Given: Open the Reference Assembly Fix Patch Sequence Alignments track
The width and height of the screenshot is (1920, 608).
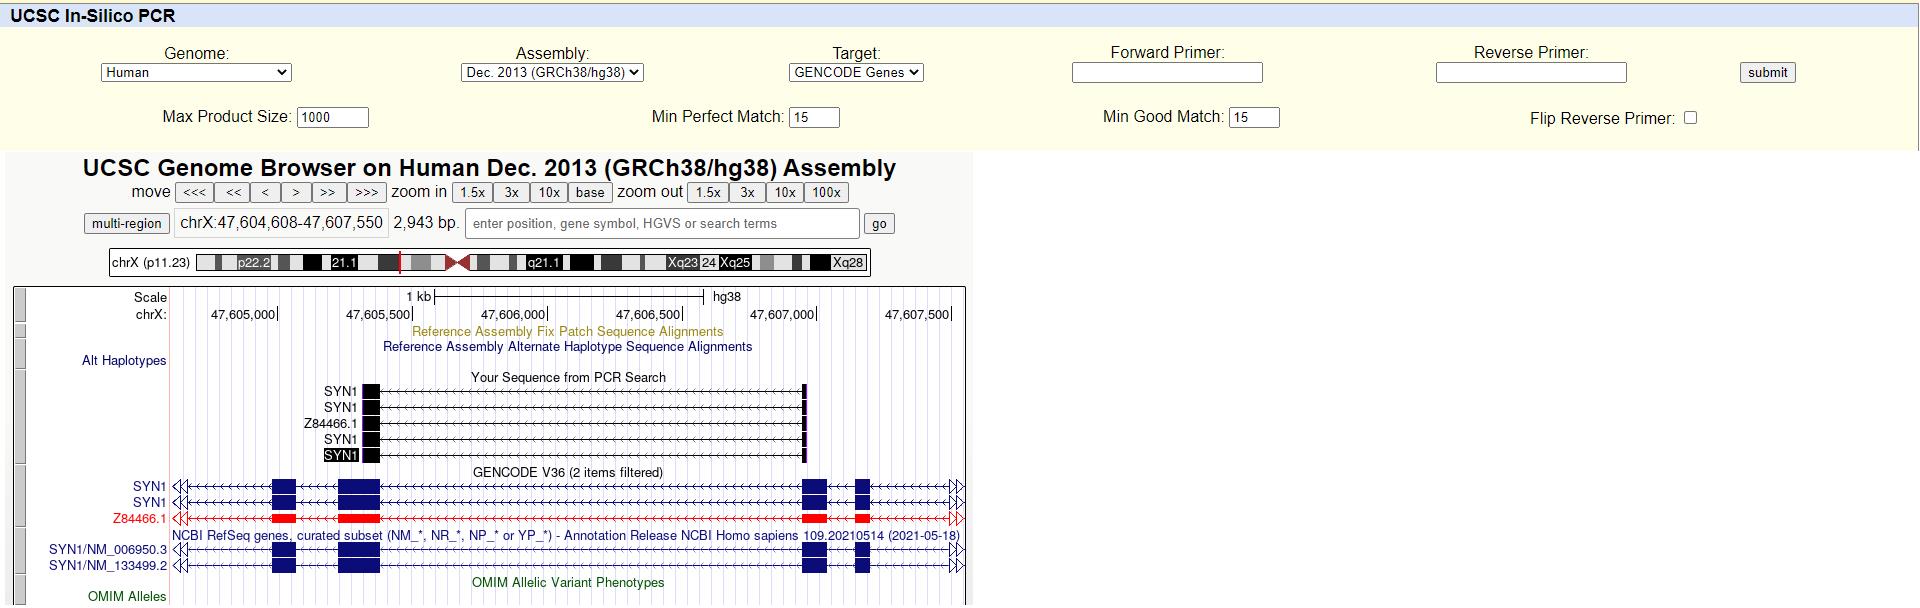Looking at the screenshot, I should click(x=567, y=332).
